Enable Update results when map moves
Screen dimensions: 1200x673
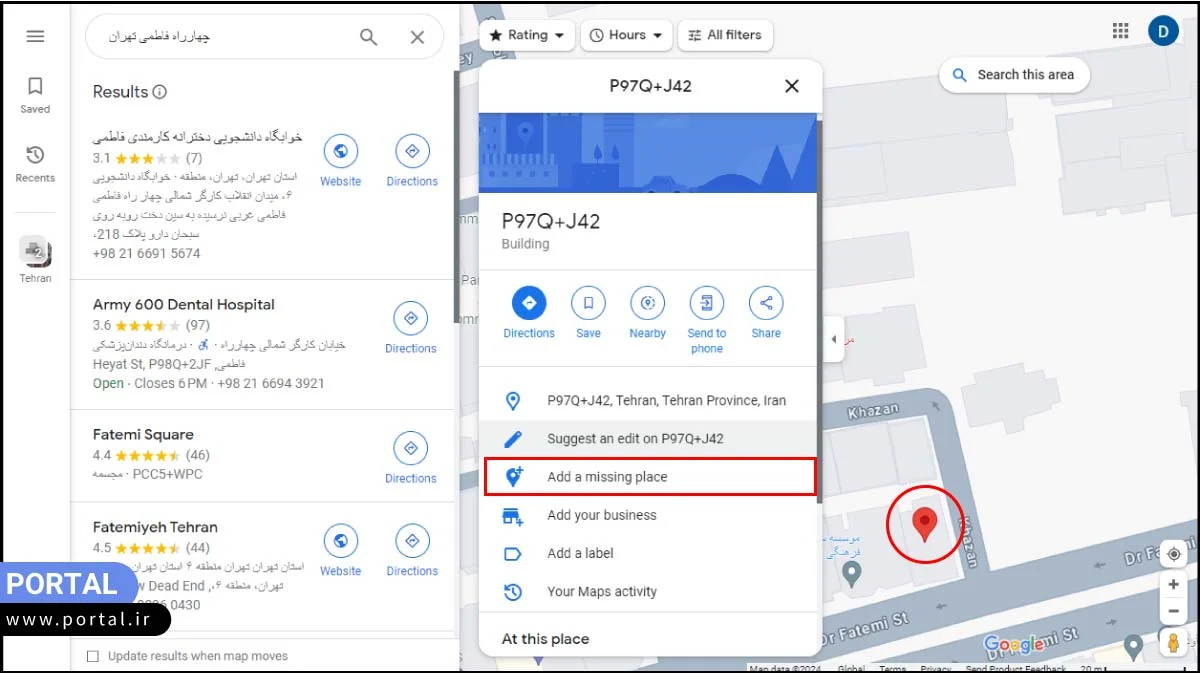93,655
